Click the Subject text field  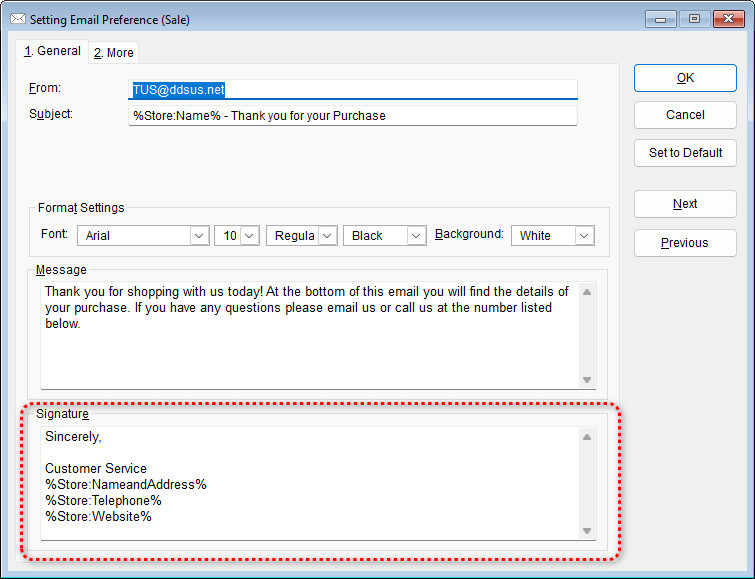pyautogui.click(x=352, y=115)
